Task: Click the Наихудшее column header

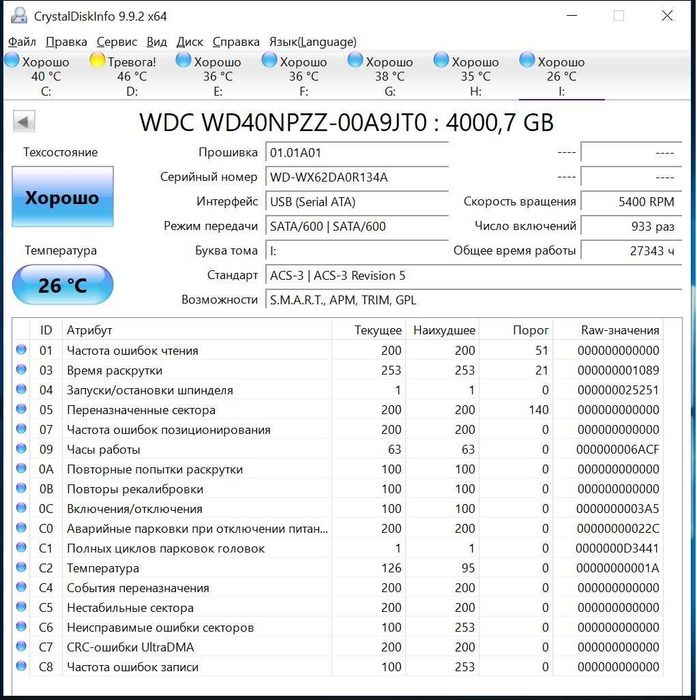Action: point(442,330)
